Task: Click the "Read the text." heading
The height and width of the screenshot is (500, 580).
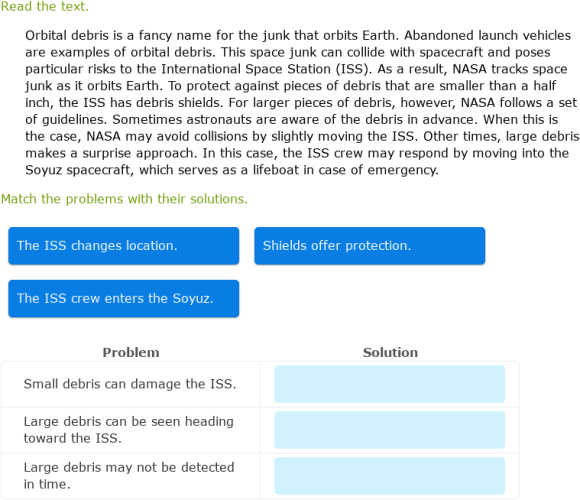Action: pos(45,7)
